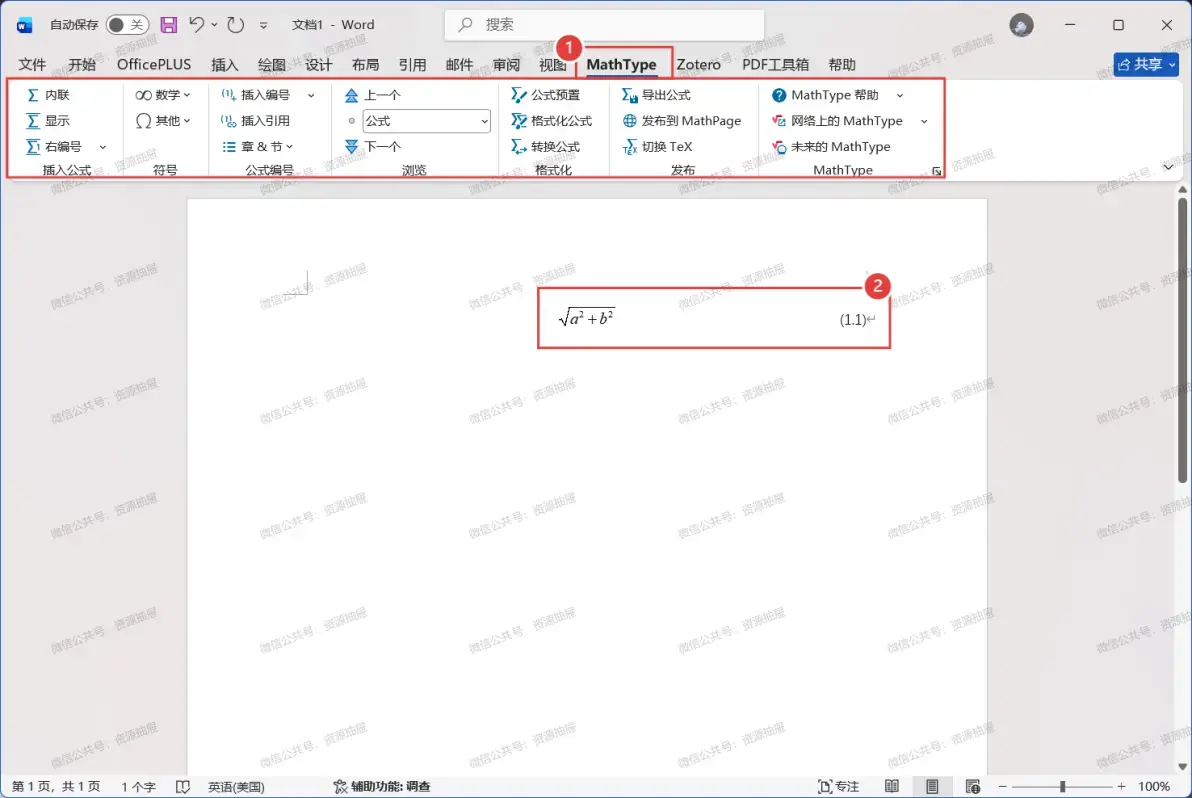1192x798 pixels.
Task: Switch to the PDF工具箱 tab
Action: click(775, 65)
